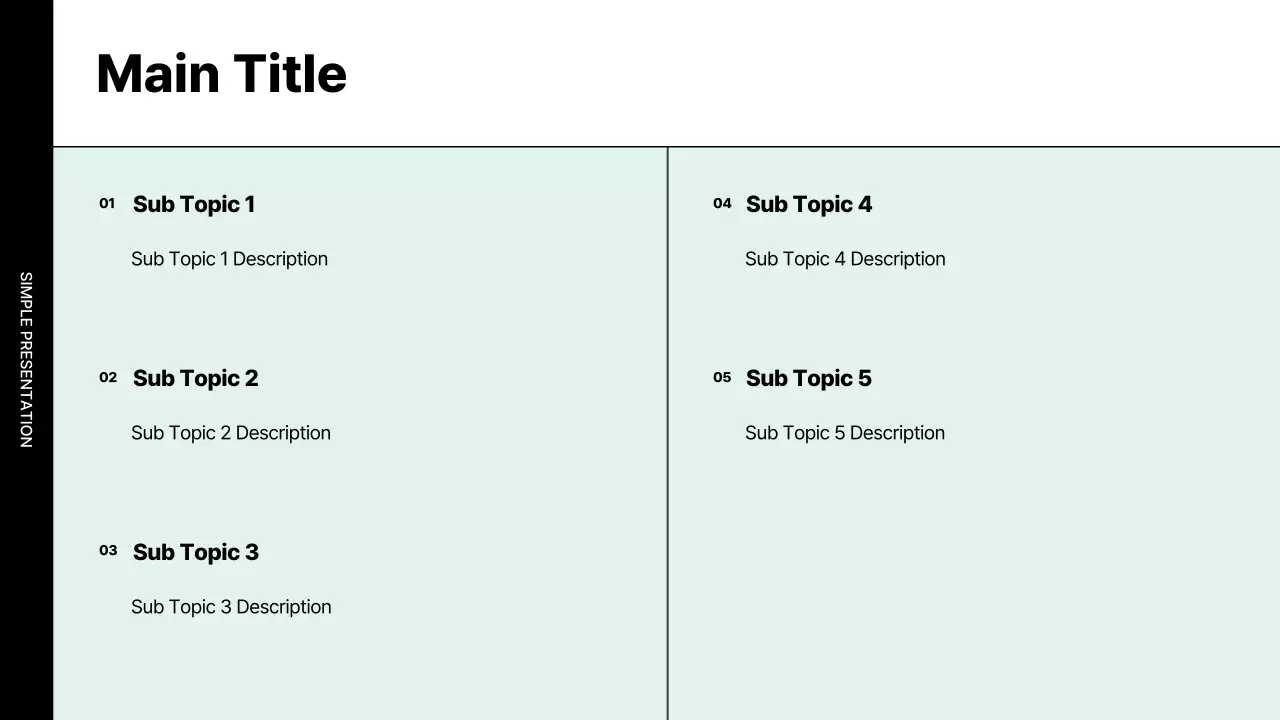
Task: Select the Sub Topic 1 heading
Action: [194, 204]
